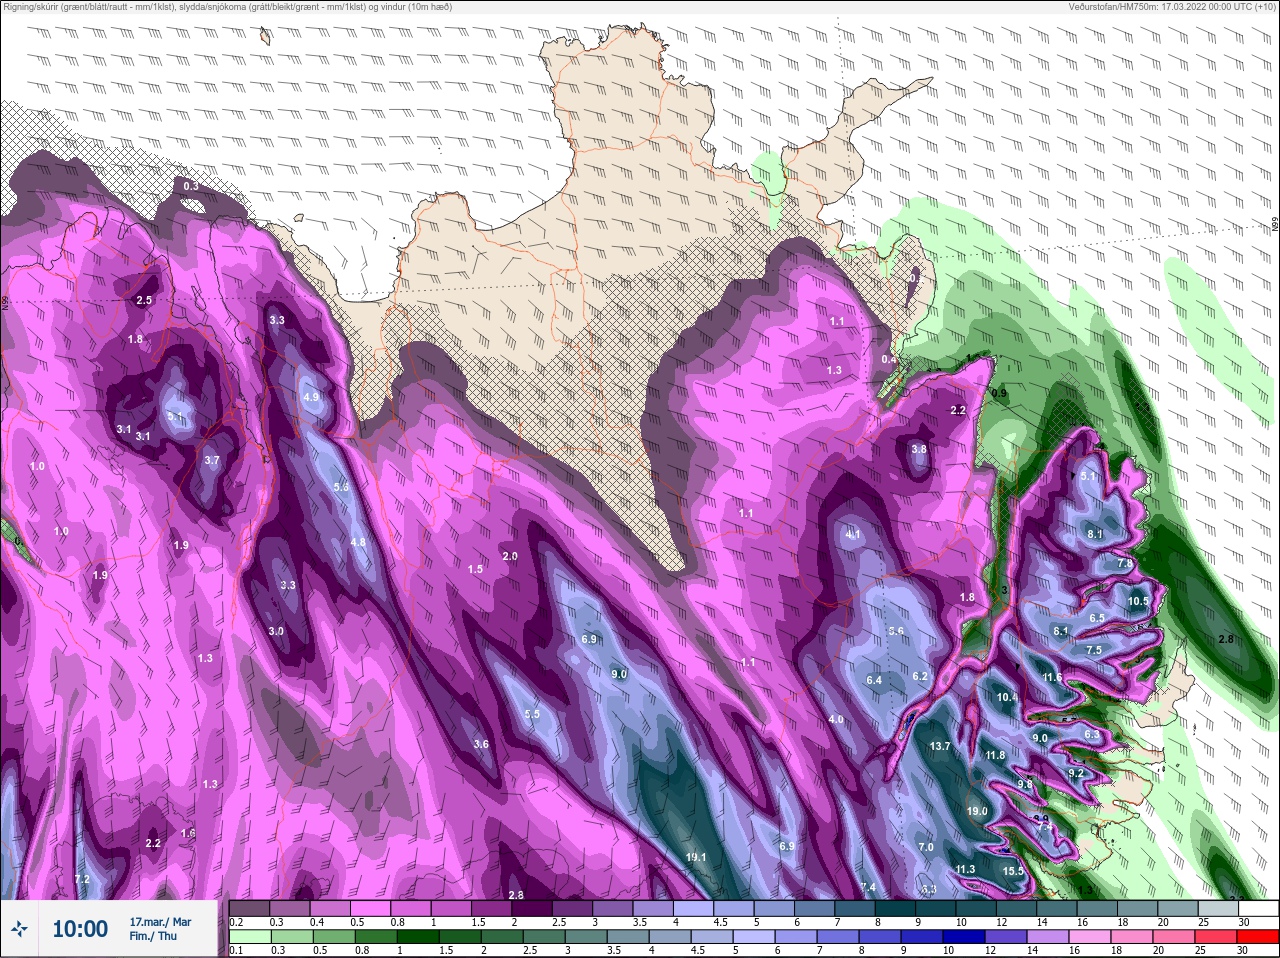Pick the white swatch ending the upper legend
This screenshot has height=958, width=1280.
tap(1259, 908)
